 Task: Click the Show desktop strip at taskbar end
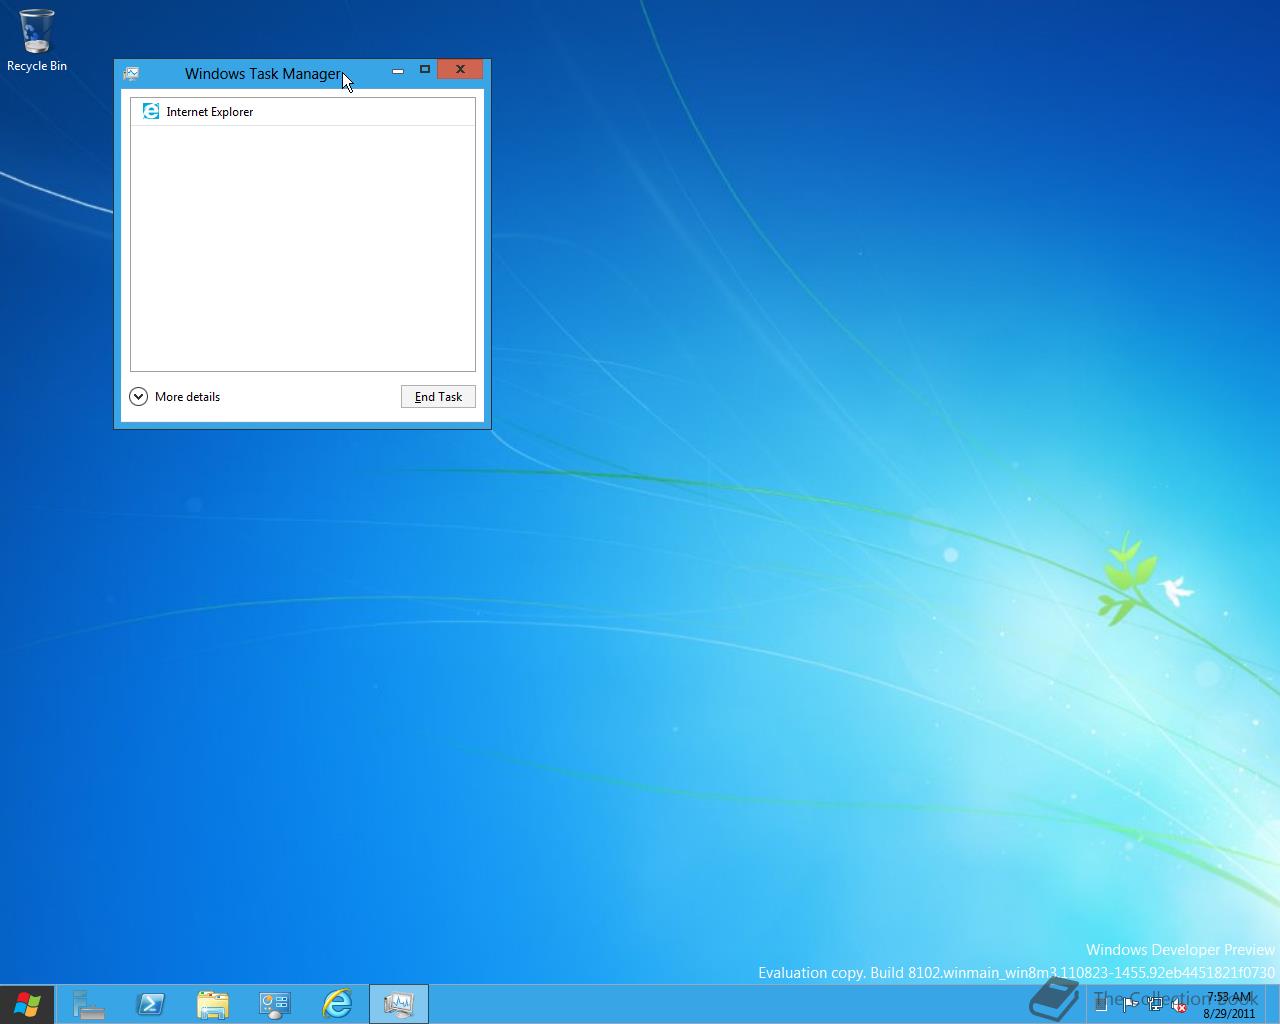click(1273, 1005)
